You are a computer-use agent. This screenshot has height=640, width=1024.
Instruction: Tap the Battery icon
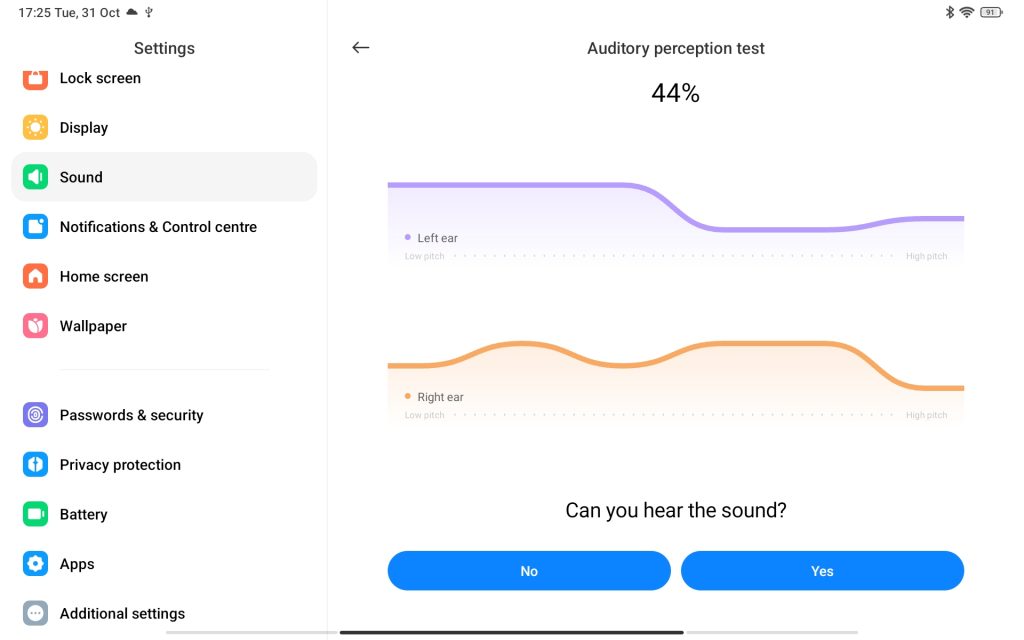point(36,514)
